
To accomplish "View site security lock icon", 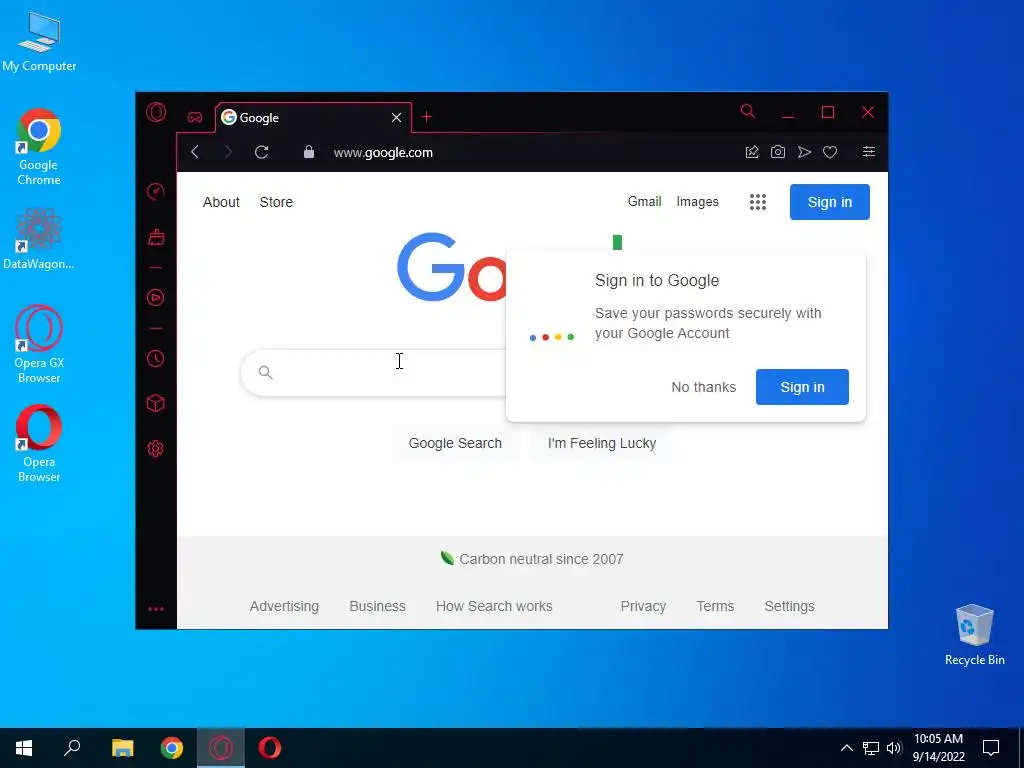I will [x=309, y=152].
